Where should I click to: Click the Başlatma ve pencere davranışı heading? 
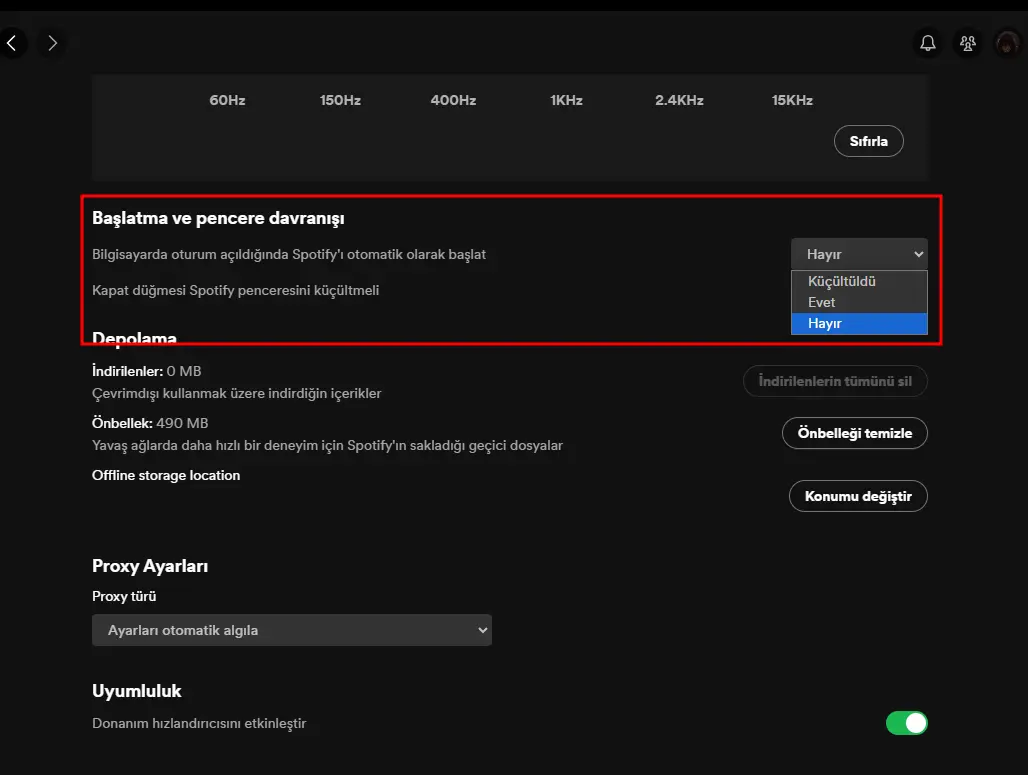(x=218, y=218)
